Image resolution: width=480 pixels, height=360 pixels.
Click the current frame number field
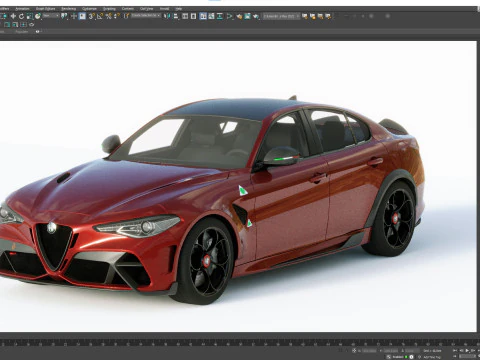click(x=467, y=356)
